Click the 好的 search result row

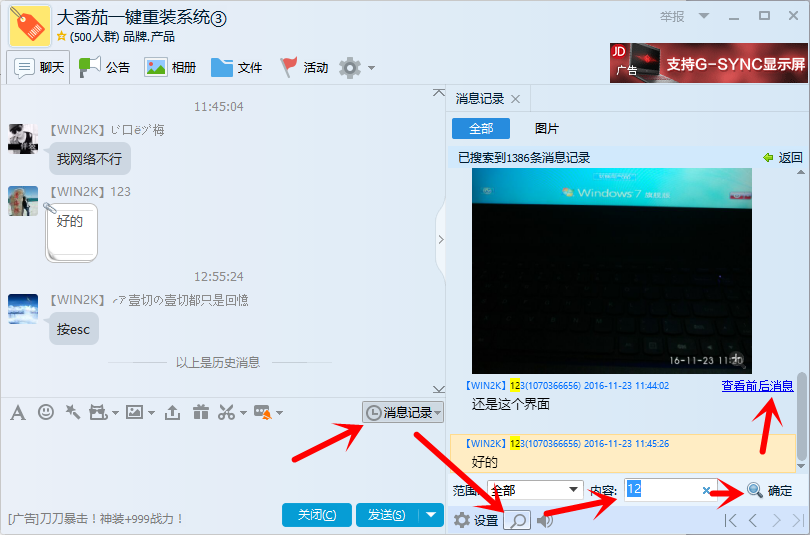622,453
